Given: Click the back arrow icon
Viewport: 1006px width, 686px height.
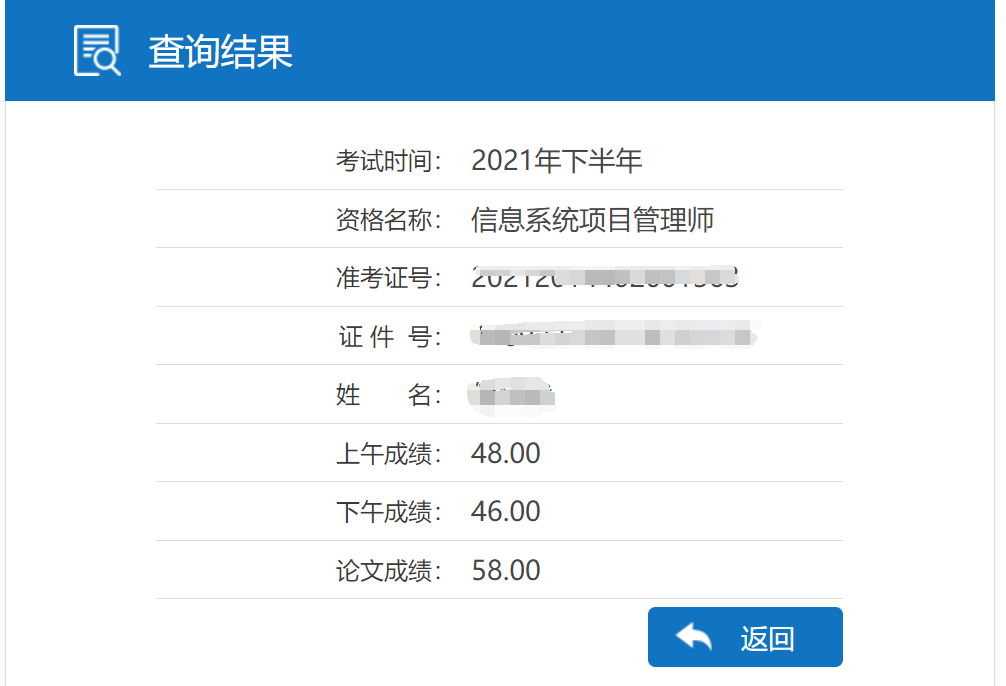Looking at the screenshot, I should (693, 636).
